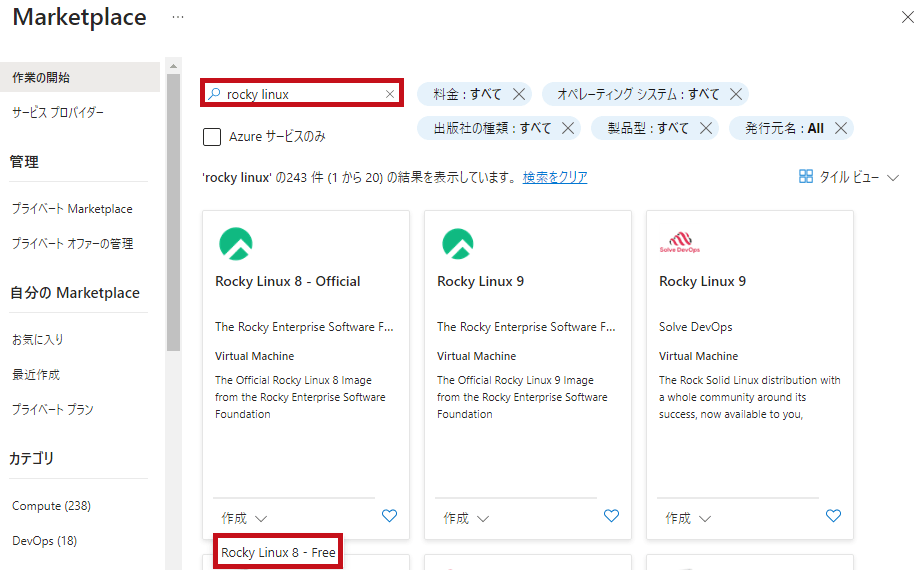Image resolution: width=919 pixels, height=570 pixels.
Task: Click the tile view grid icon
Action: click(806, 176)
